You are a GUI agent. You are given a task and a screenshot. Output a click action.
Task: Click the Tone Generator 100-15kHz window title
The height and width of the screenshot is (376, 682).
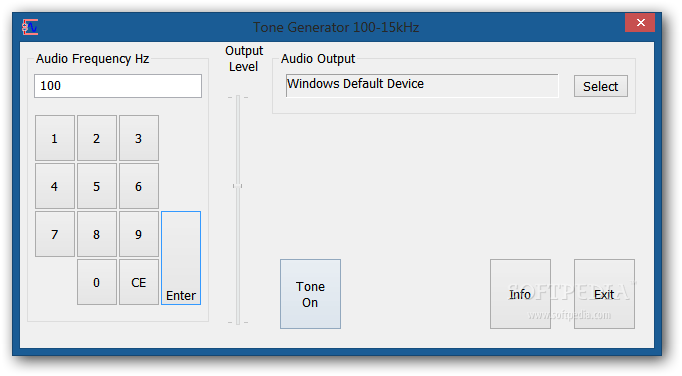click(x=336, y=27)
